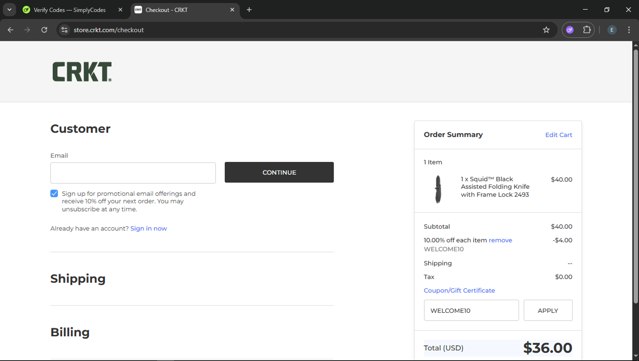View site information icon in address bar
The width and height of the screenshot is (639, 361).
click(64, 30)
